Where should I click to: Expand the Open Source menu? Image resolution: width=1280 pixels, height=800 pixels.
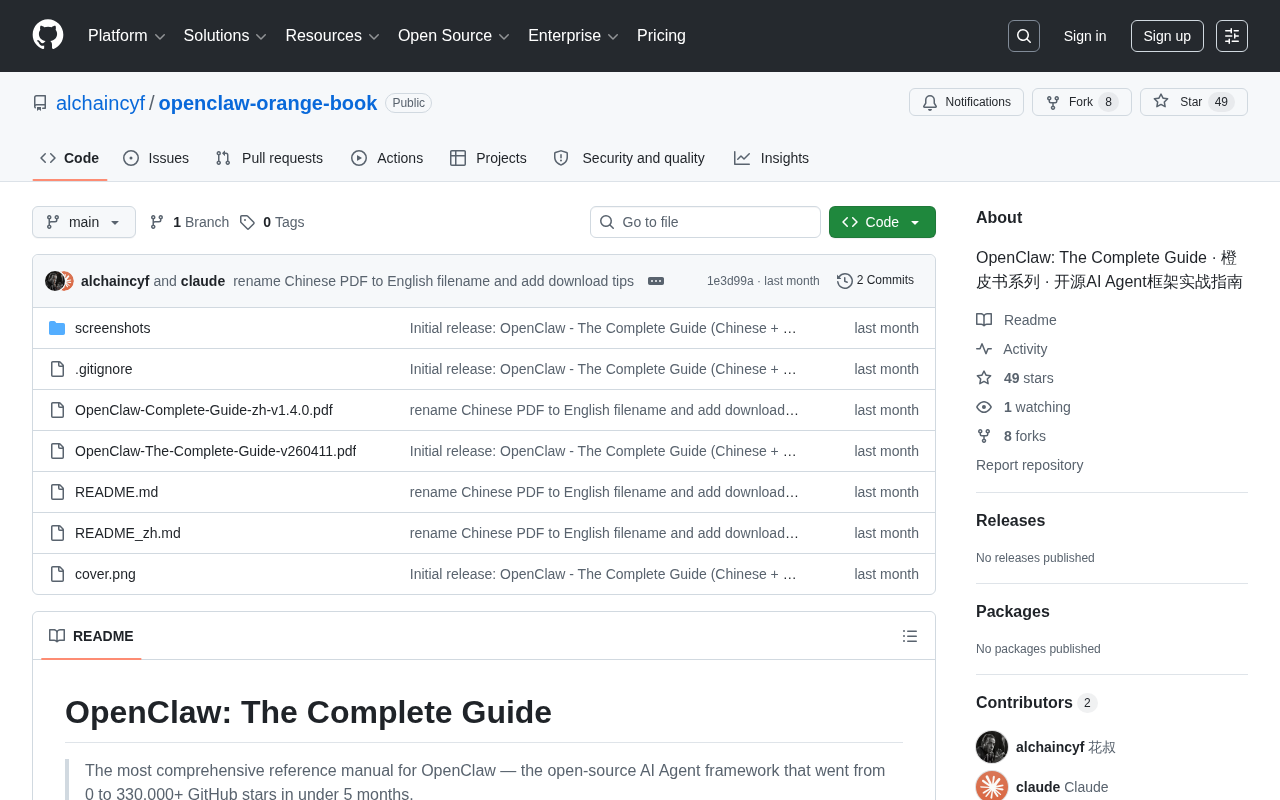(454, 36)
